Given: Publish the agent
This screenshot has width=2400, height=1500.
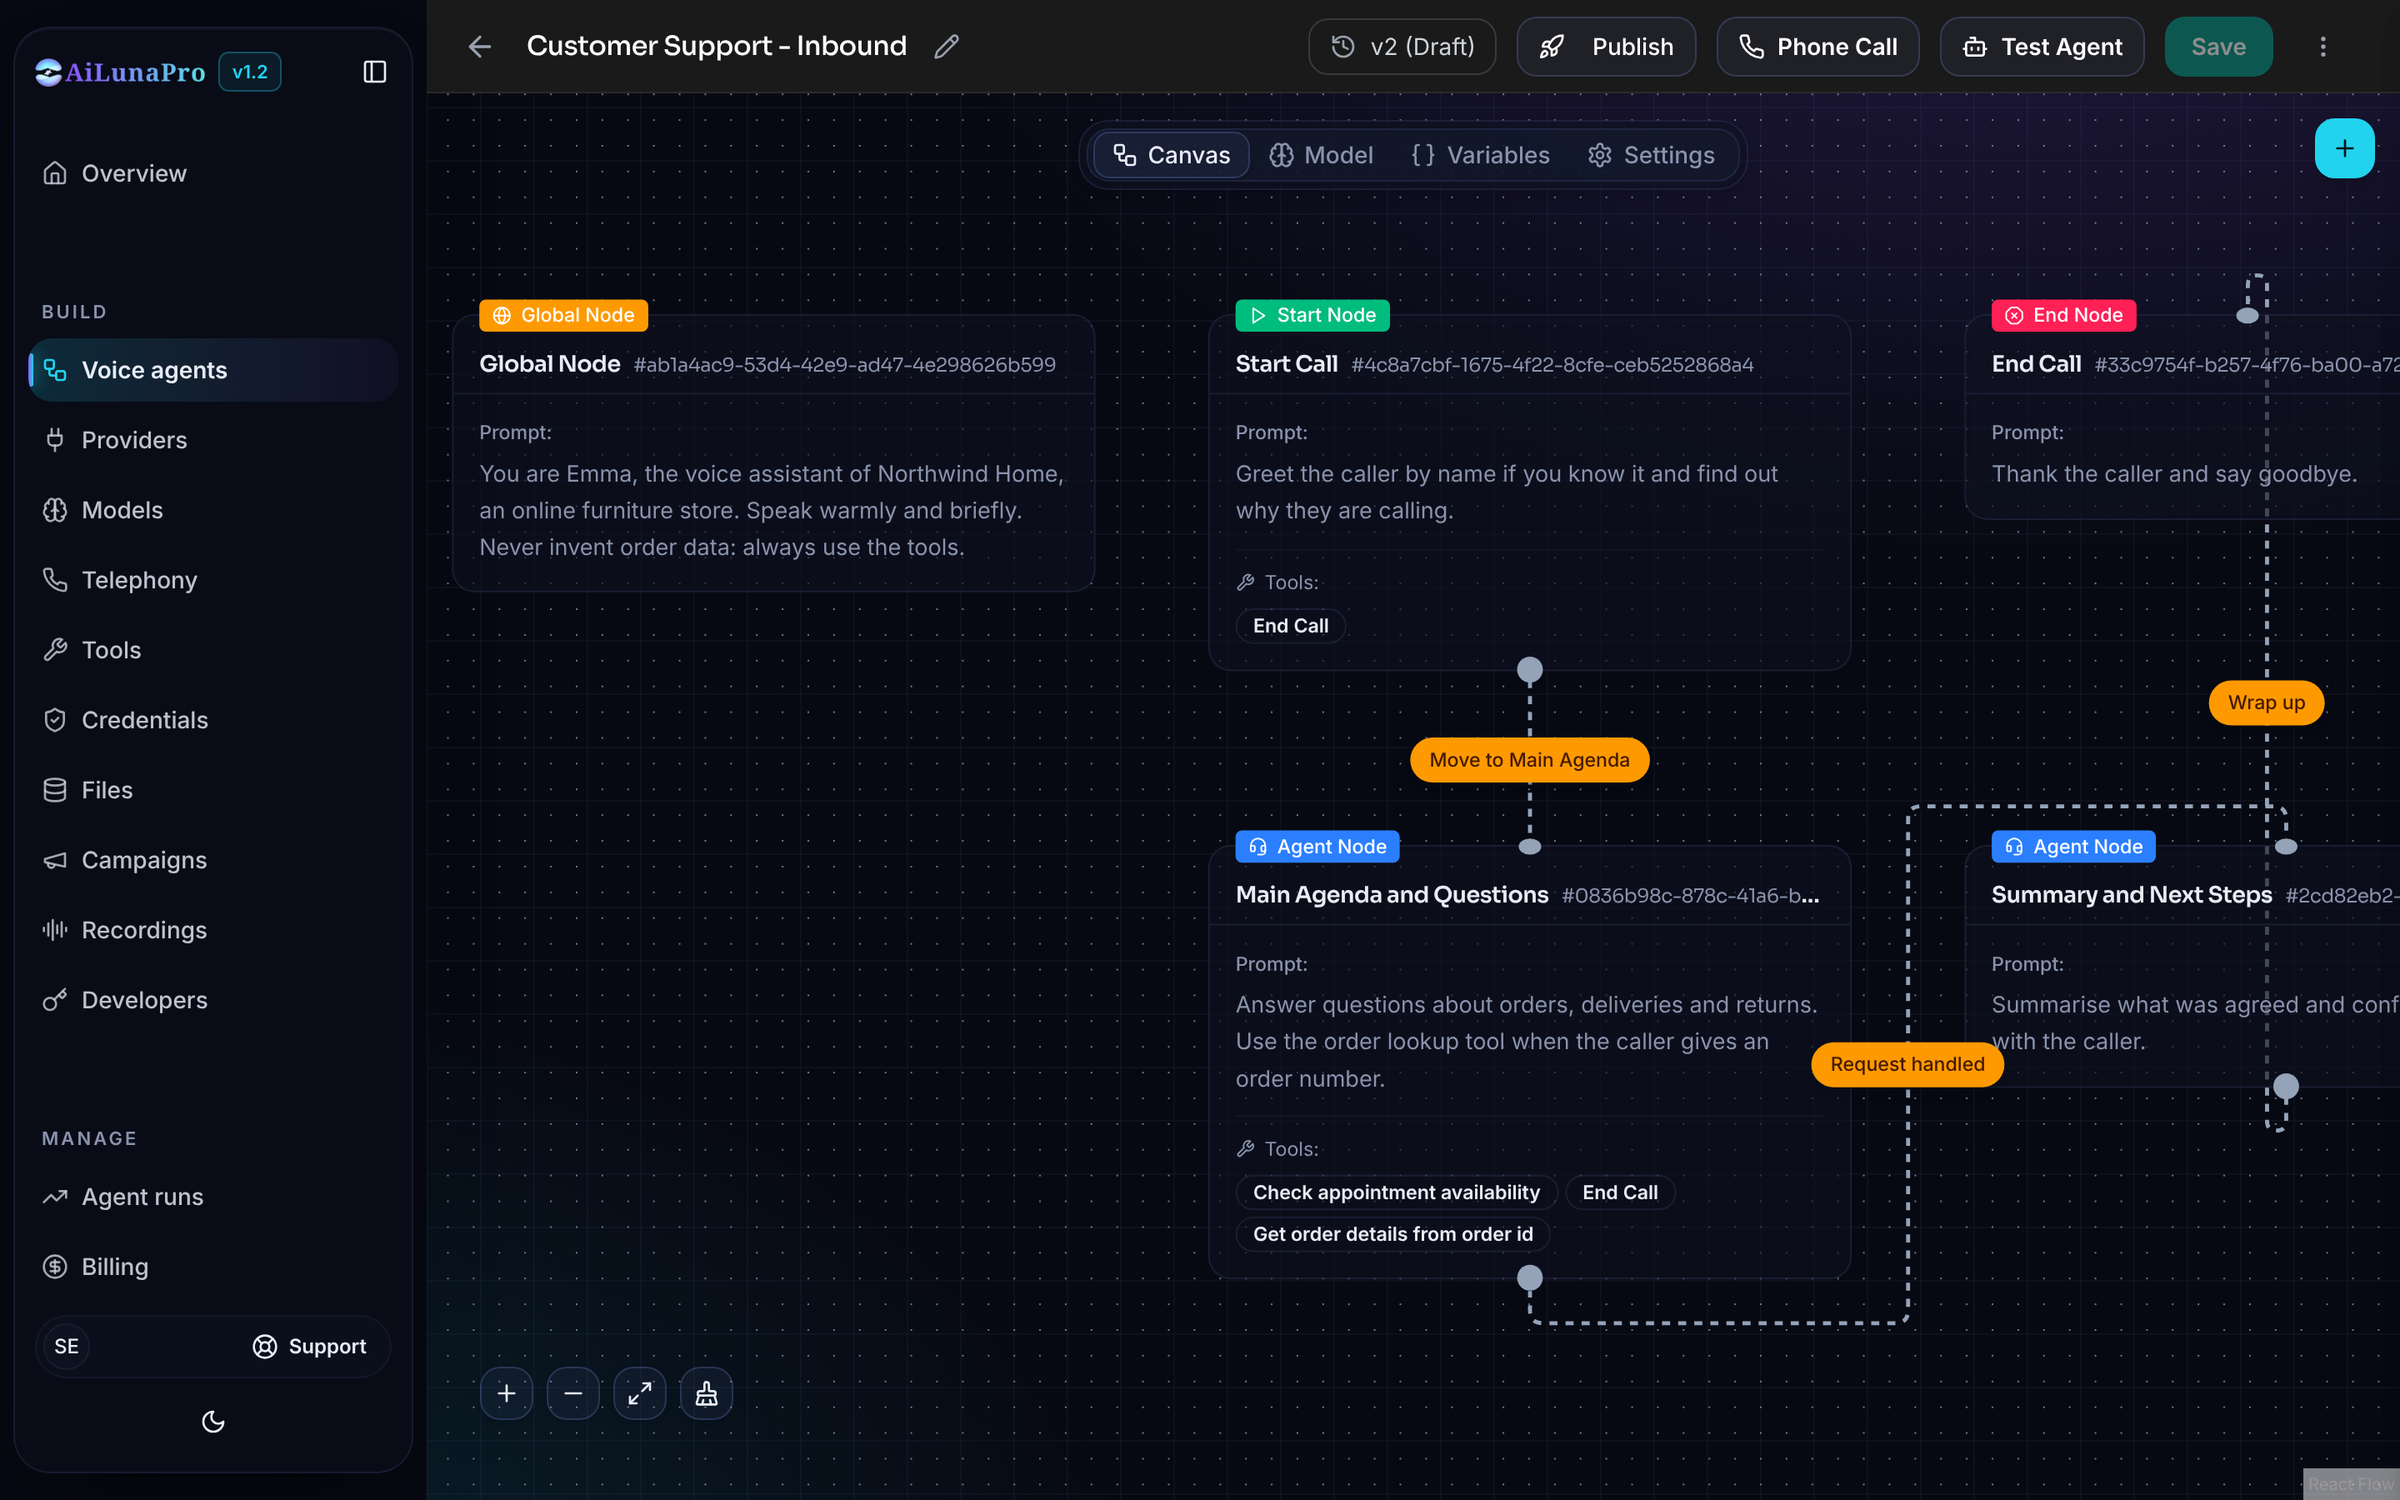Looking at the screenshot, I should pyautogui.click(x=1606, y=47).
